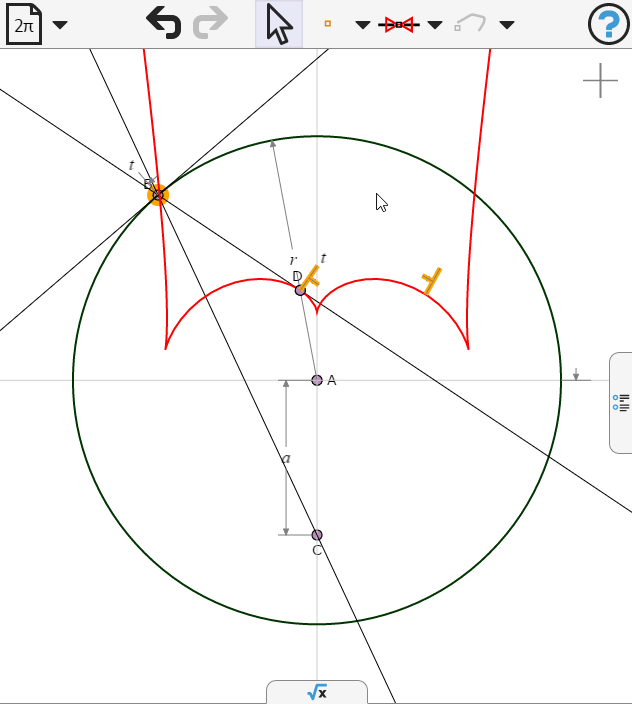
Task: Click the 2π new document icon
Action: point(24,24)
